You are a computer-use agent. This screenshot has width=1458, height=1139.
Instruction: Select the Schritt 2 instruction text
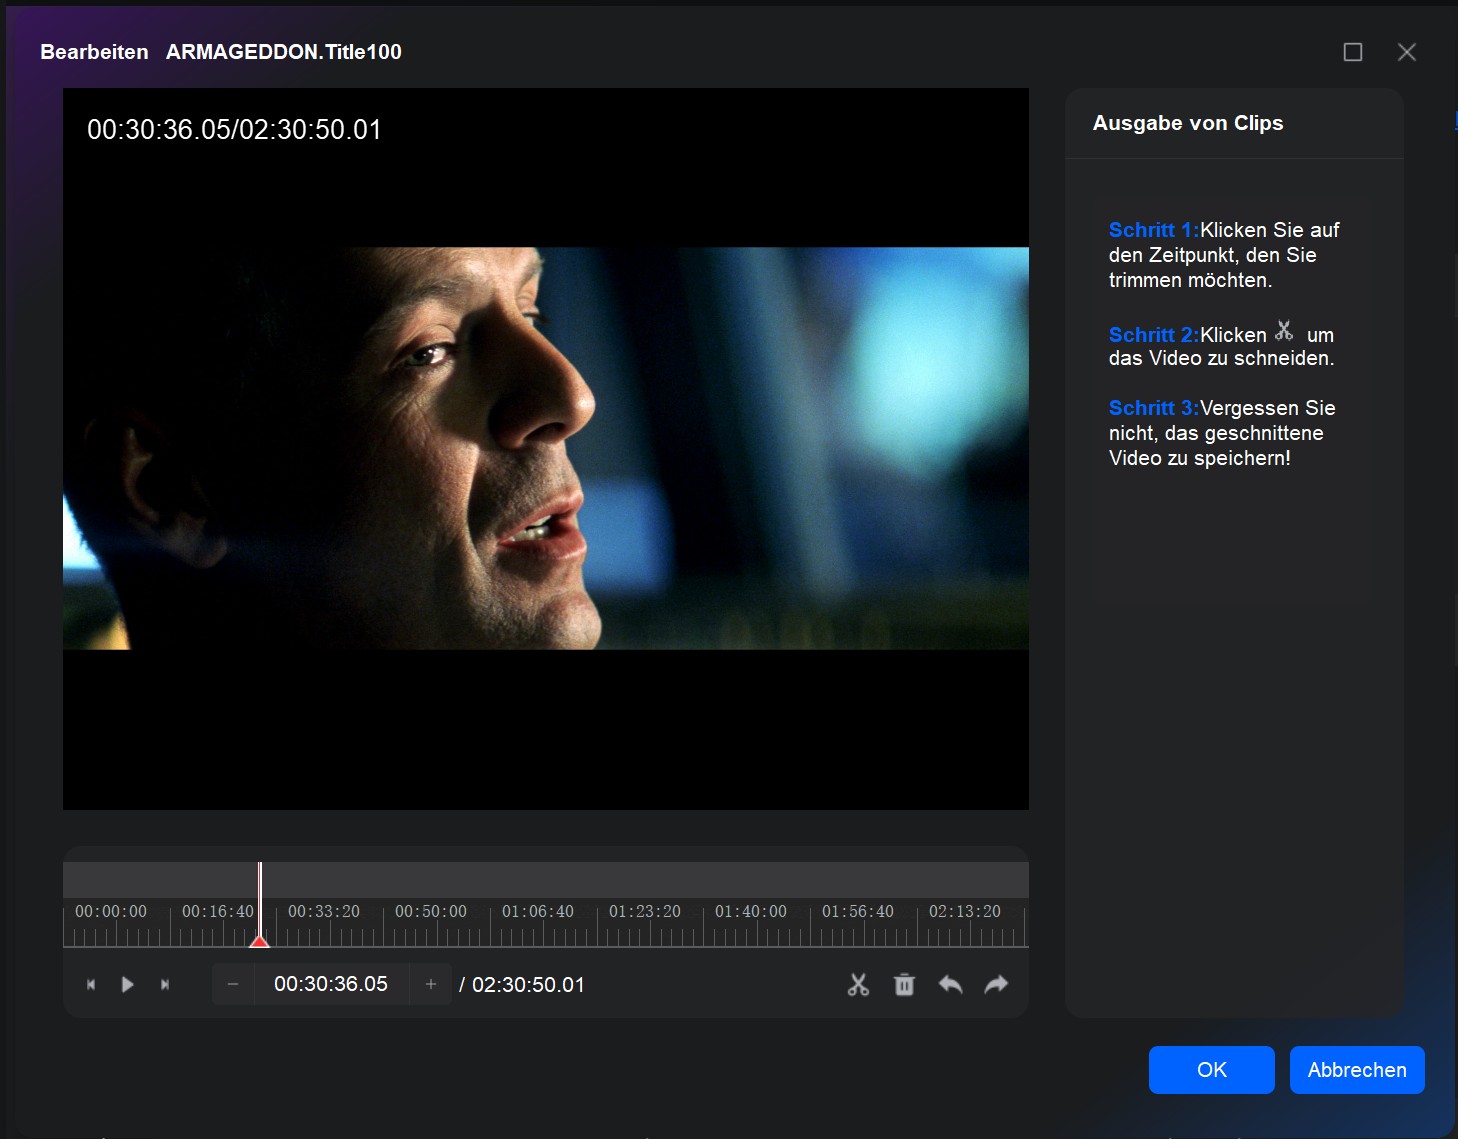coord(1222,346)
